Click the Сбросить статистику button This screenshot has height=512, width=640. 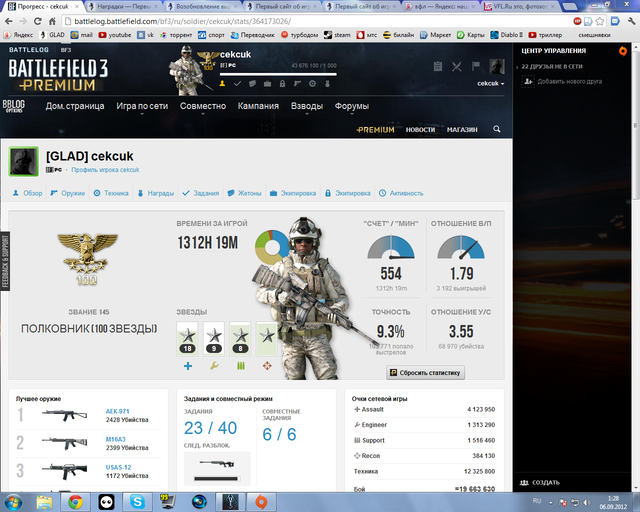(x=425, y=372)
